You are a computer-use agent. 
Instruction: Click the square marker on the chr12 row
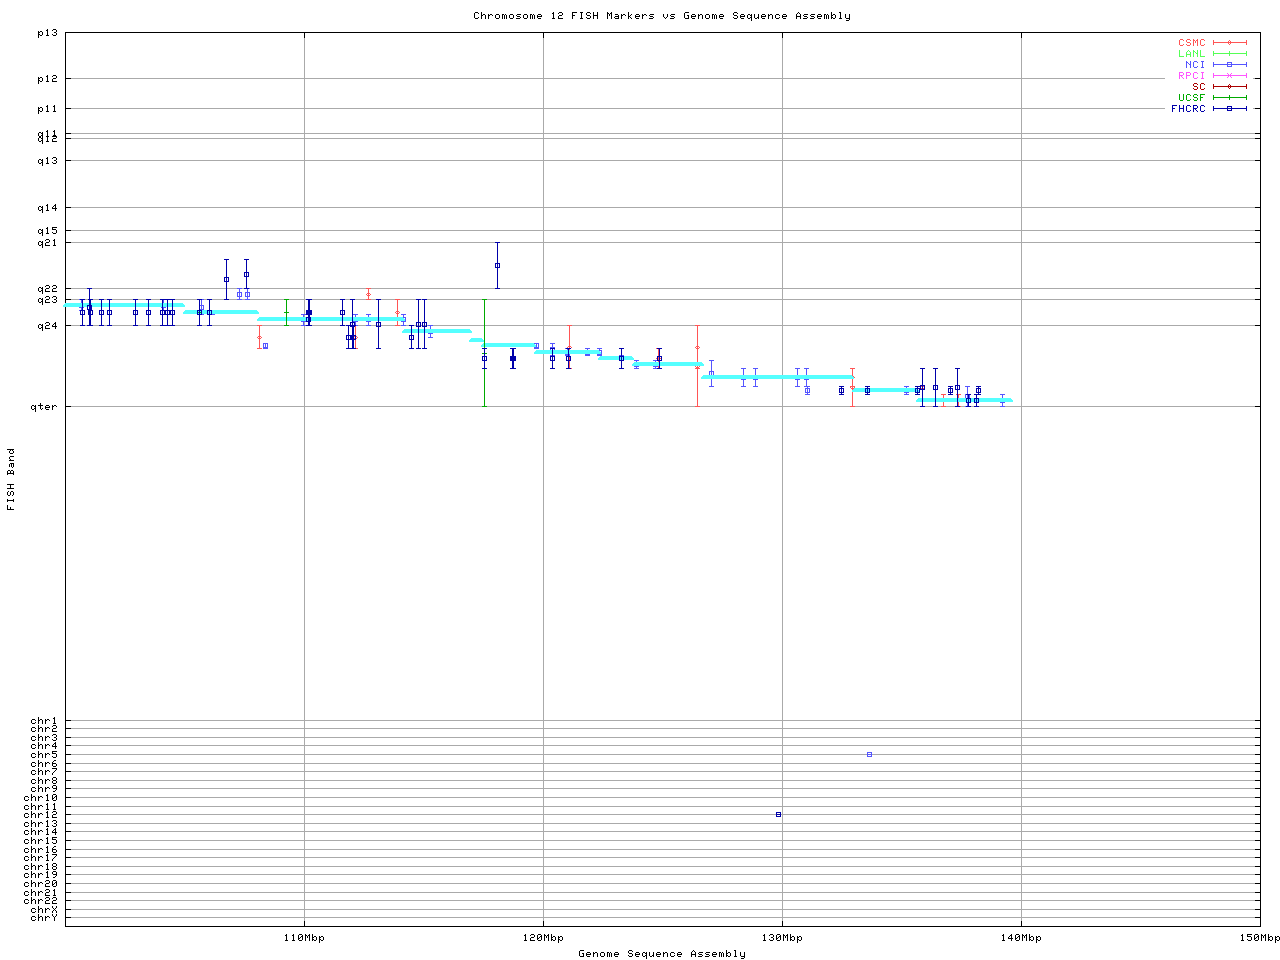pyautogui.click(x=778, y=814)
